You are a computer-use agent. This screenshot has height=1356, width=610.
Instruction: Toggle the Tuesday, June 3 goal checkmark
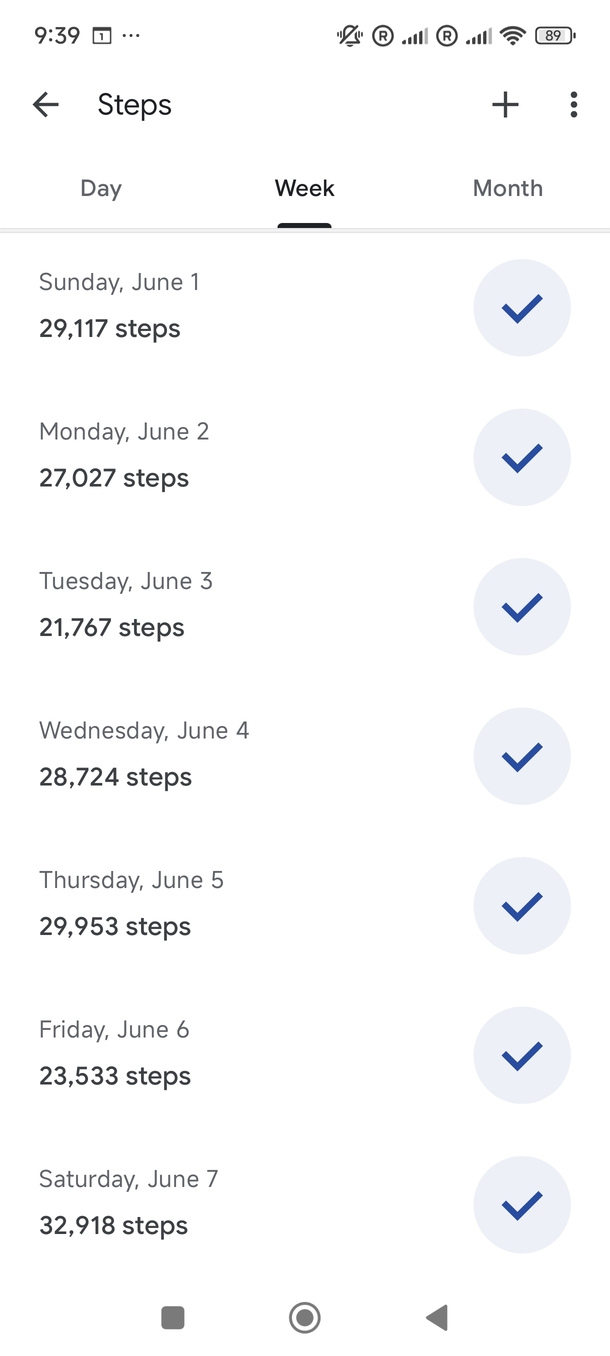pyautogui.click(x=521, y=607)
